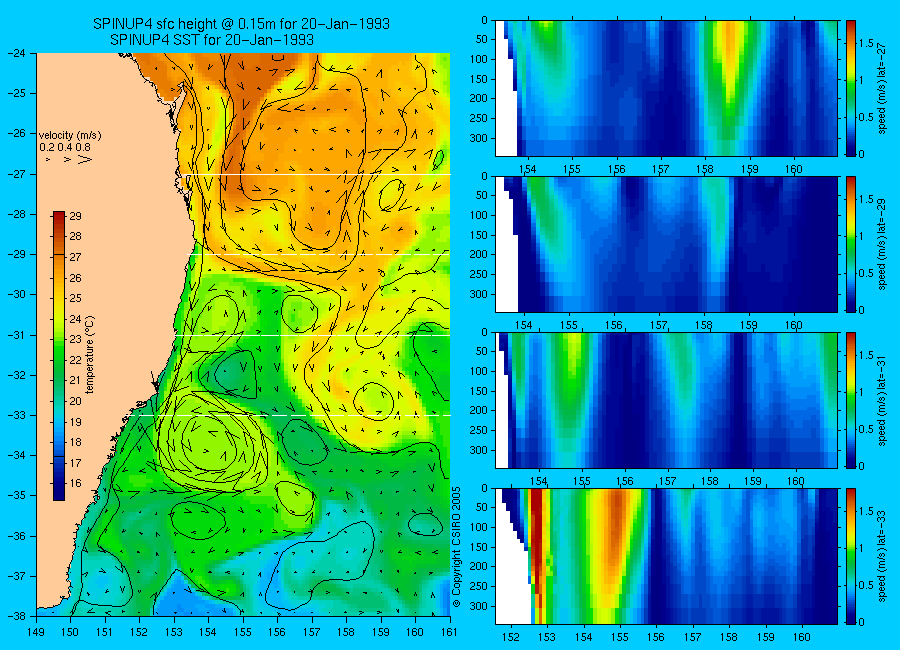
Task: Click the "SPINUP4 sfc height @ 0.15m" title line
Action: [x=241, y=24]
